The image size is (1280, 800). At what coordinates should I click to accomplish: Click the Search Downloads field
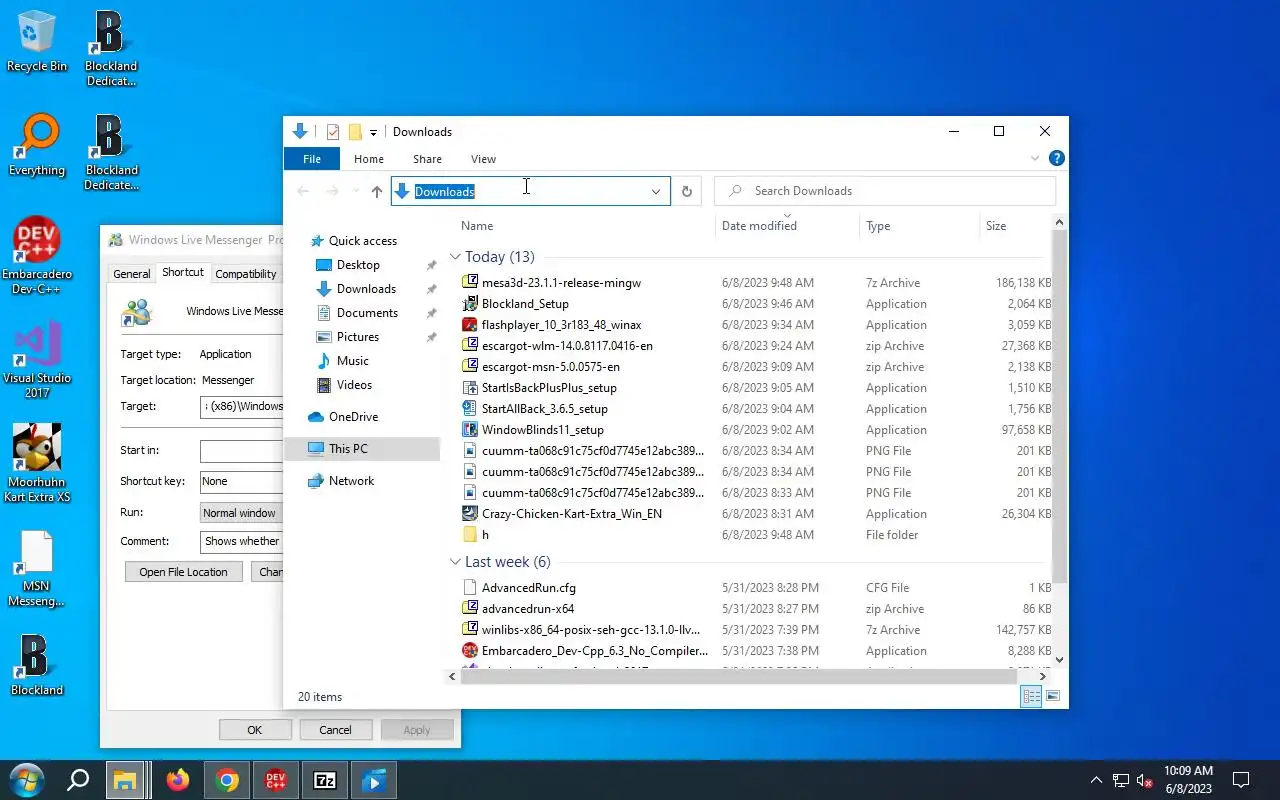[x=885, y=191]
